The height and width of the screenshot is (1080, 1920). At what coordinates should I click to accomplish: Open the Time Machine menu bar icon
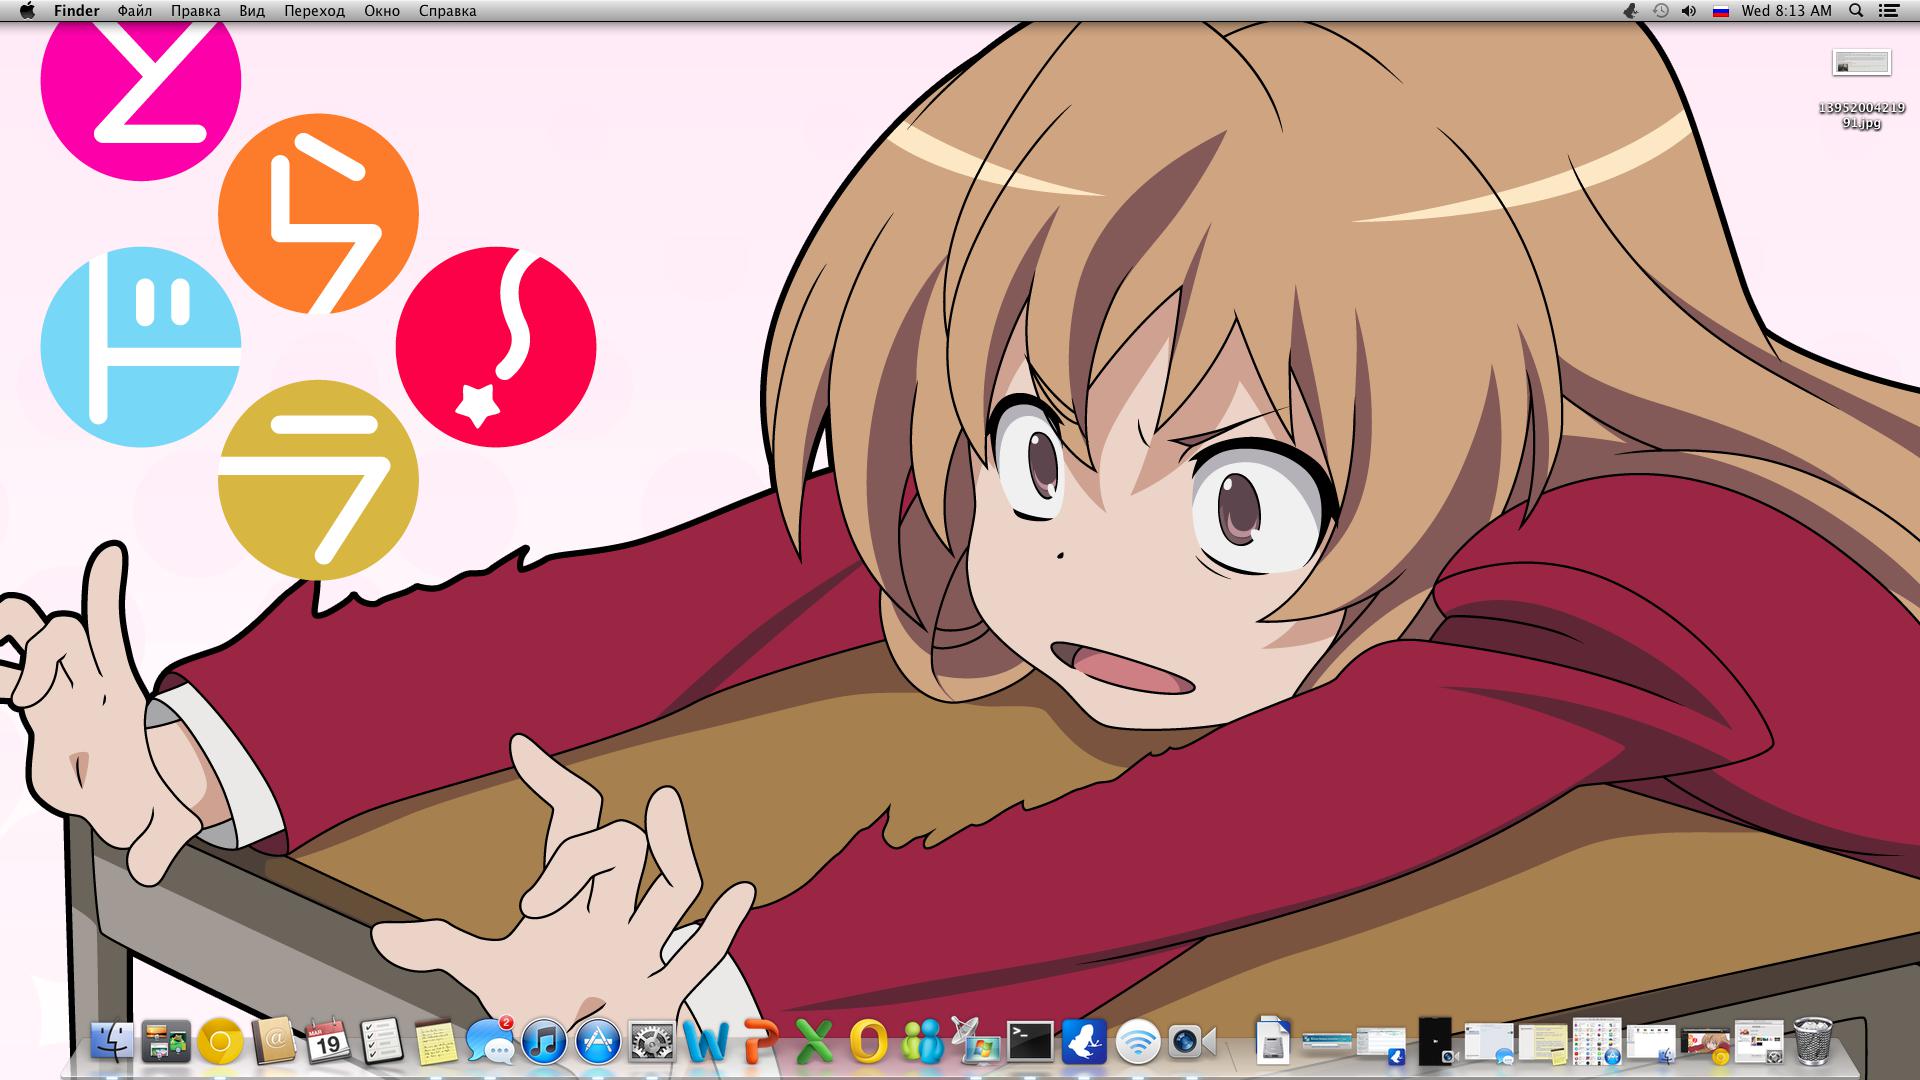1660,11
